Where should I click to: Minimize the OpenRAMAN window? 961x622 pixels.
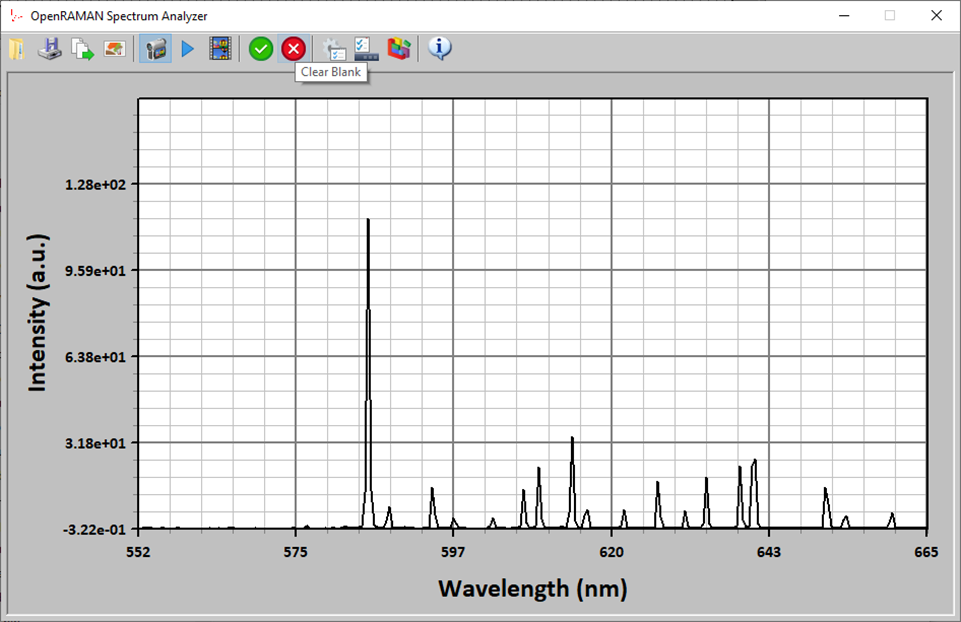pos(843,16)
